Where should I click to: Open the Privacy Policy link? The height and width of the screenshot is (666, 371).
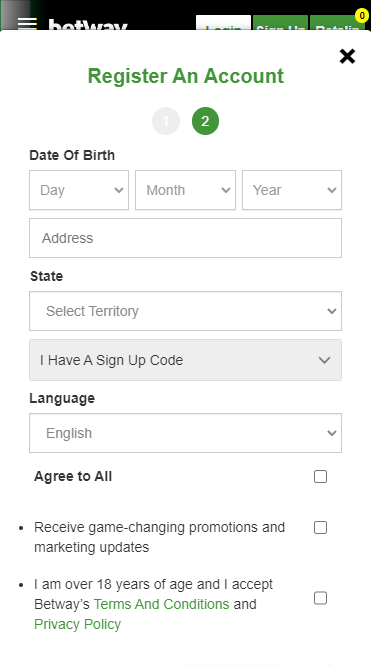click(x=77, y=624)
